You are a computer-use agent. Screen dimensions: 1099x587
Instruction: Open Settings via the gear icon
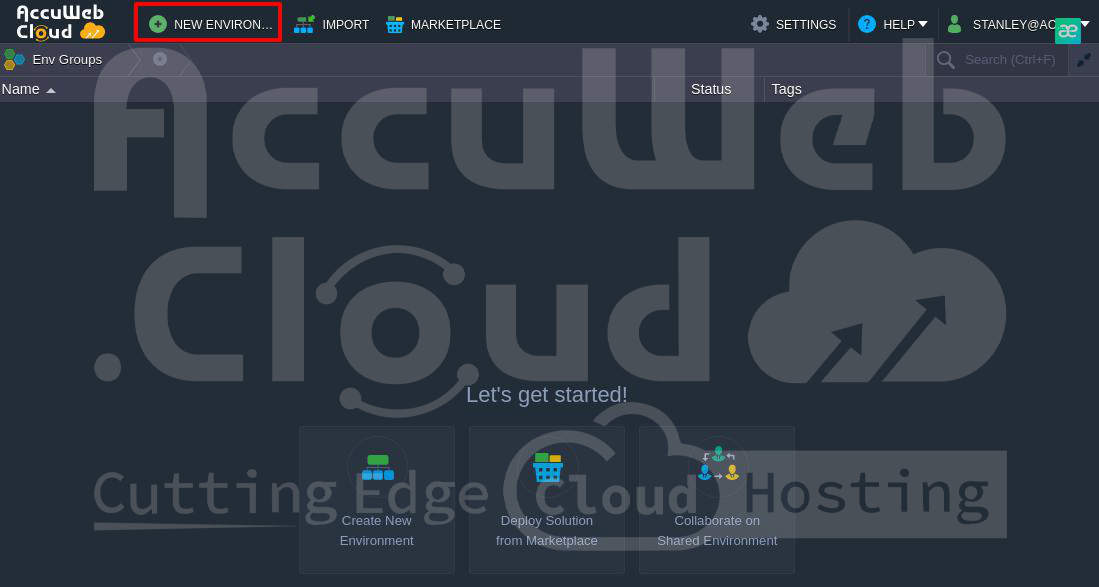760,24
